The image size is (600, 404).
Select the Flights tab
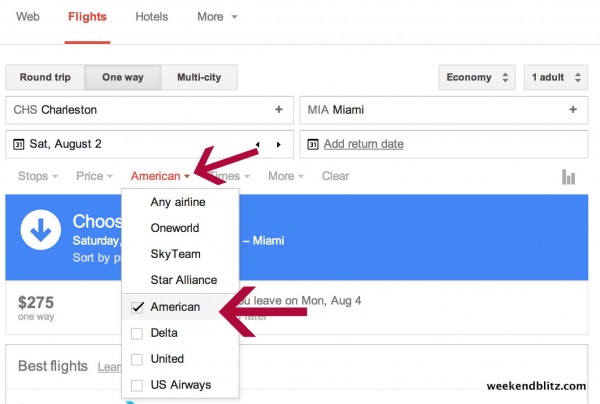(x=87, y=17)
